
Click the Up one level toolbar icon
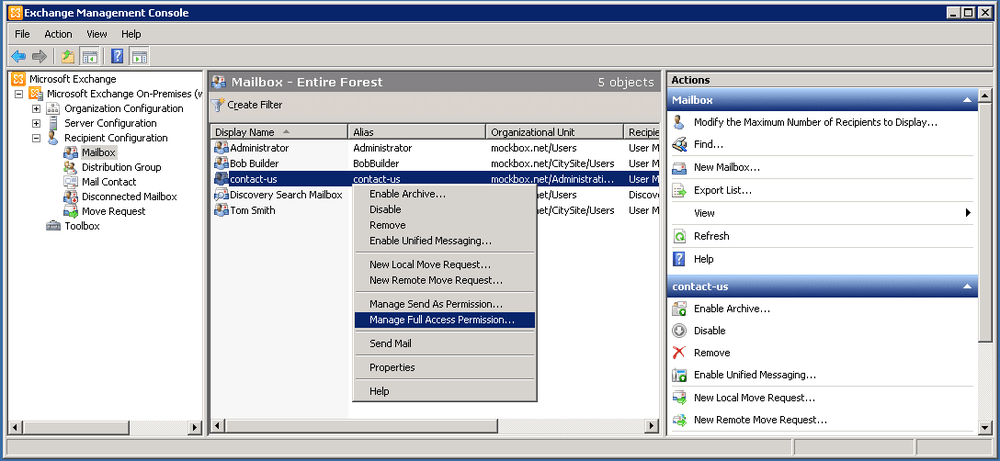pyautogui.click(x=68, y=56)
